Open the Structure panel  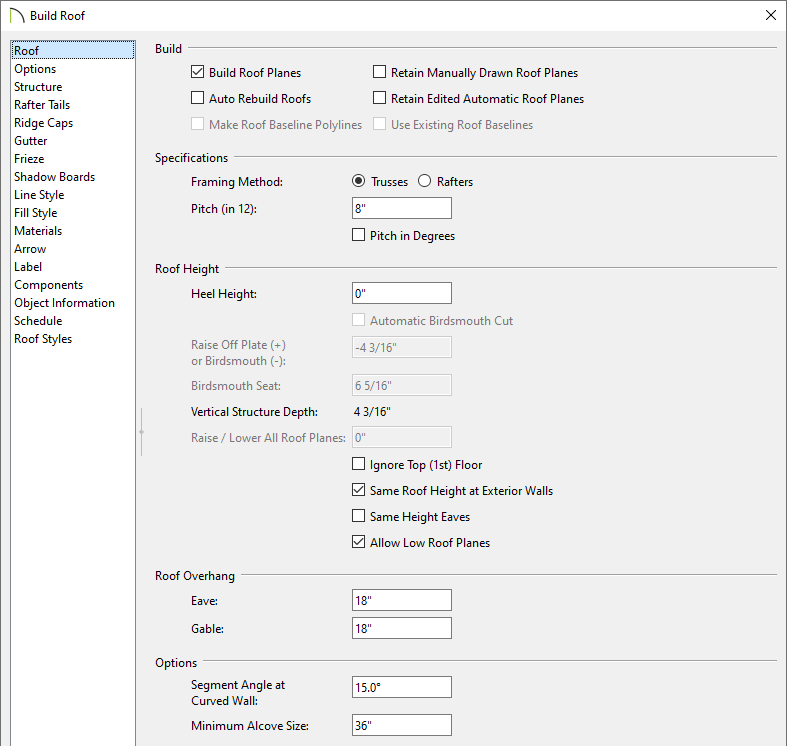[38, 87]
